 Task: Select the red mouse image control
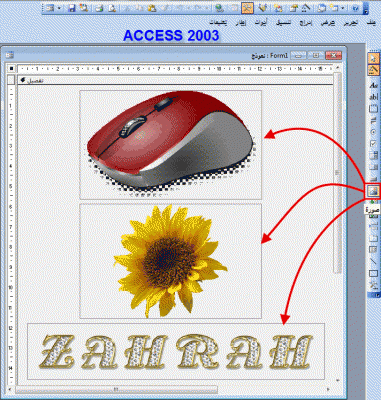pyautogui.click(x=170, y=145)
